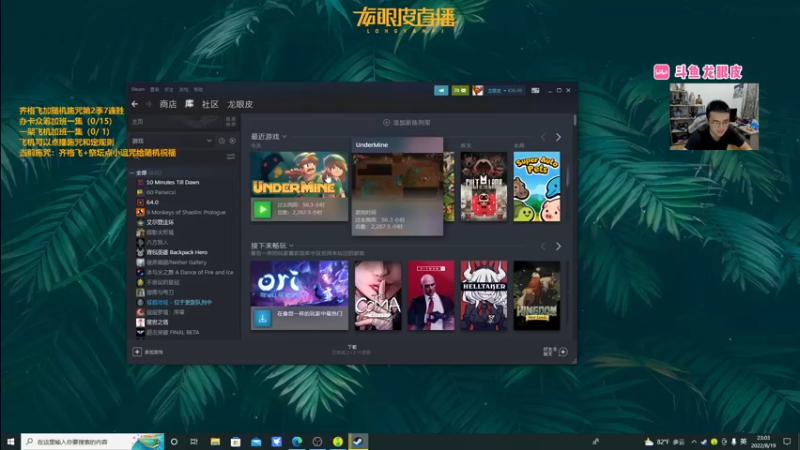Open the 查看 menu
800x450 pixels.
155,89
